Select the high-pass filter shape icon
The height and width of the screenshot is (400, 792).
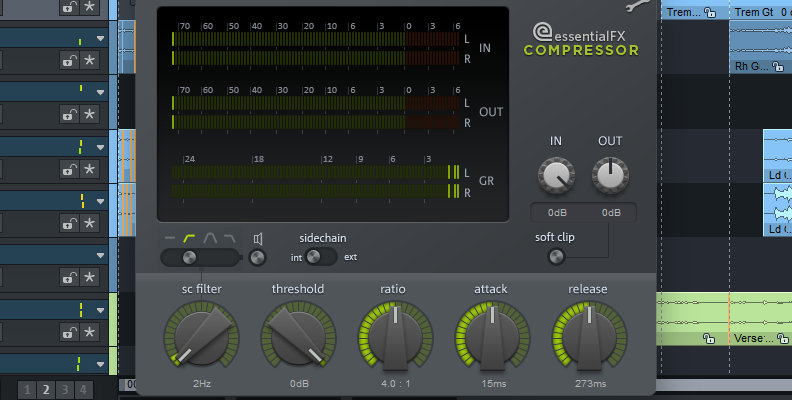[x=189, y=238]
